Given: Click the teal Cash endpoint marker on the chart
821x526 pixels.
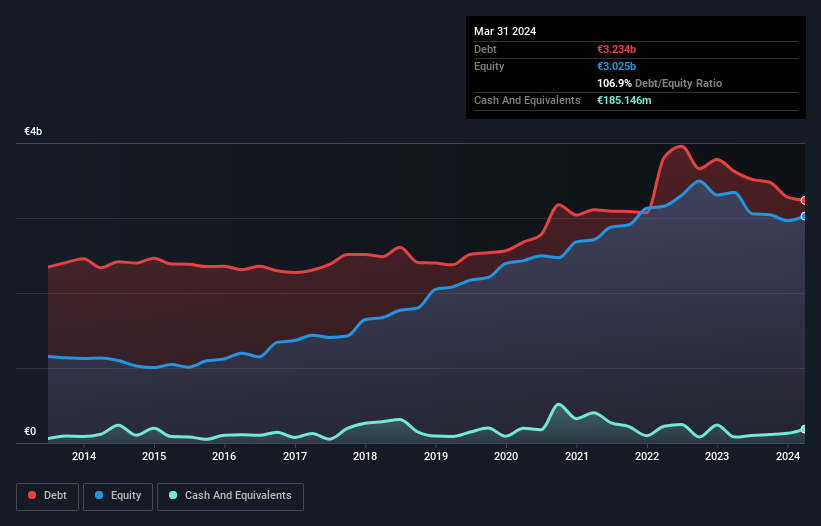Looking at the screenshot, I should [804, 429].
